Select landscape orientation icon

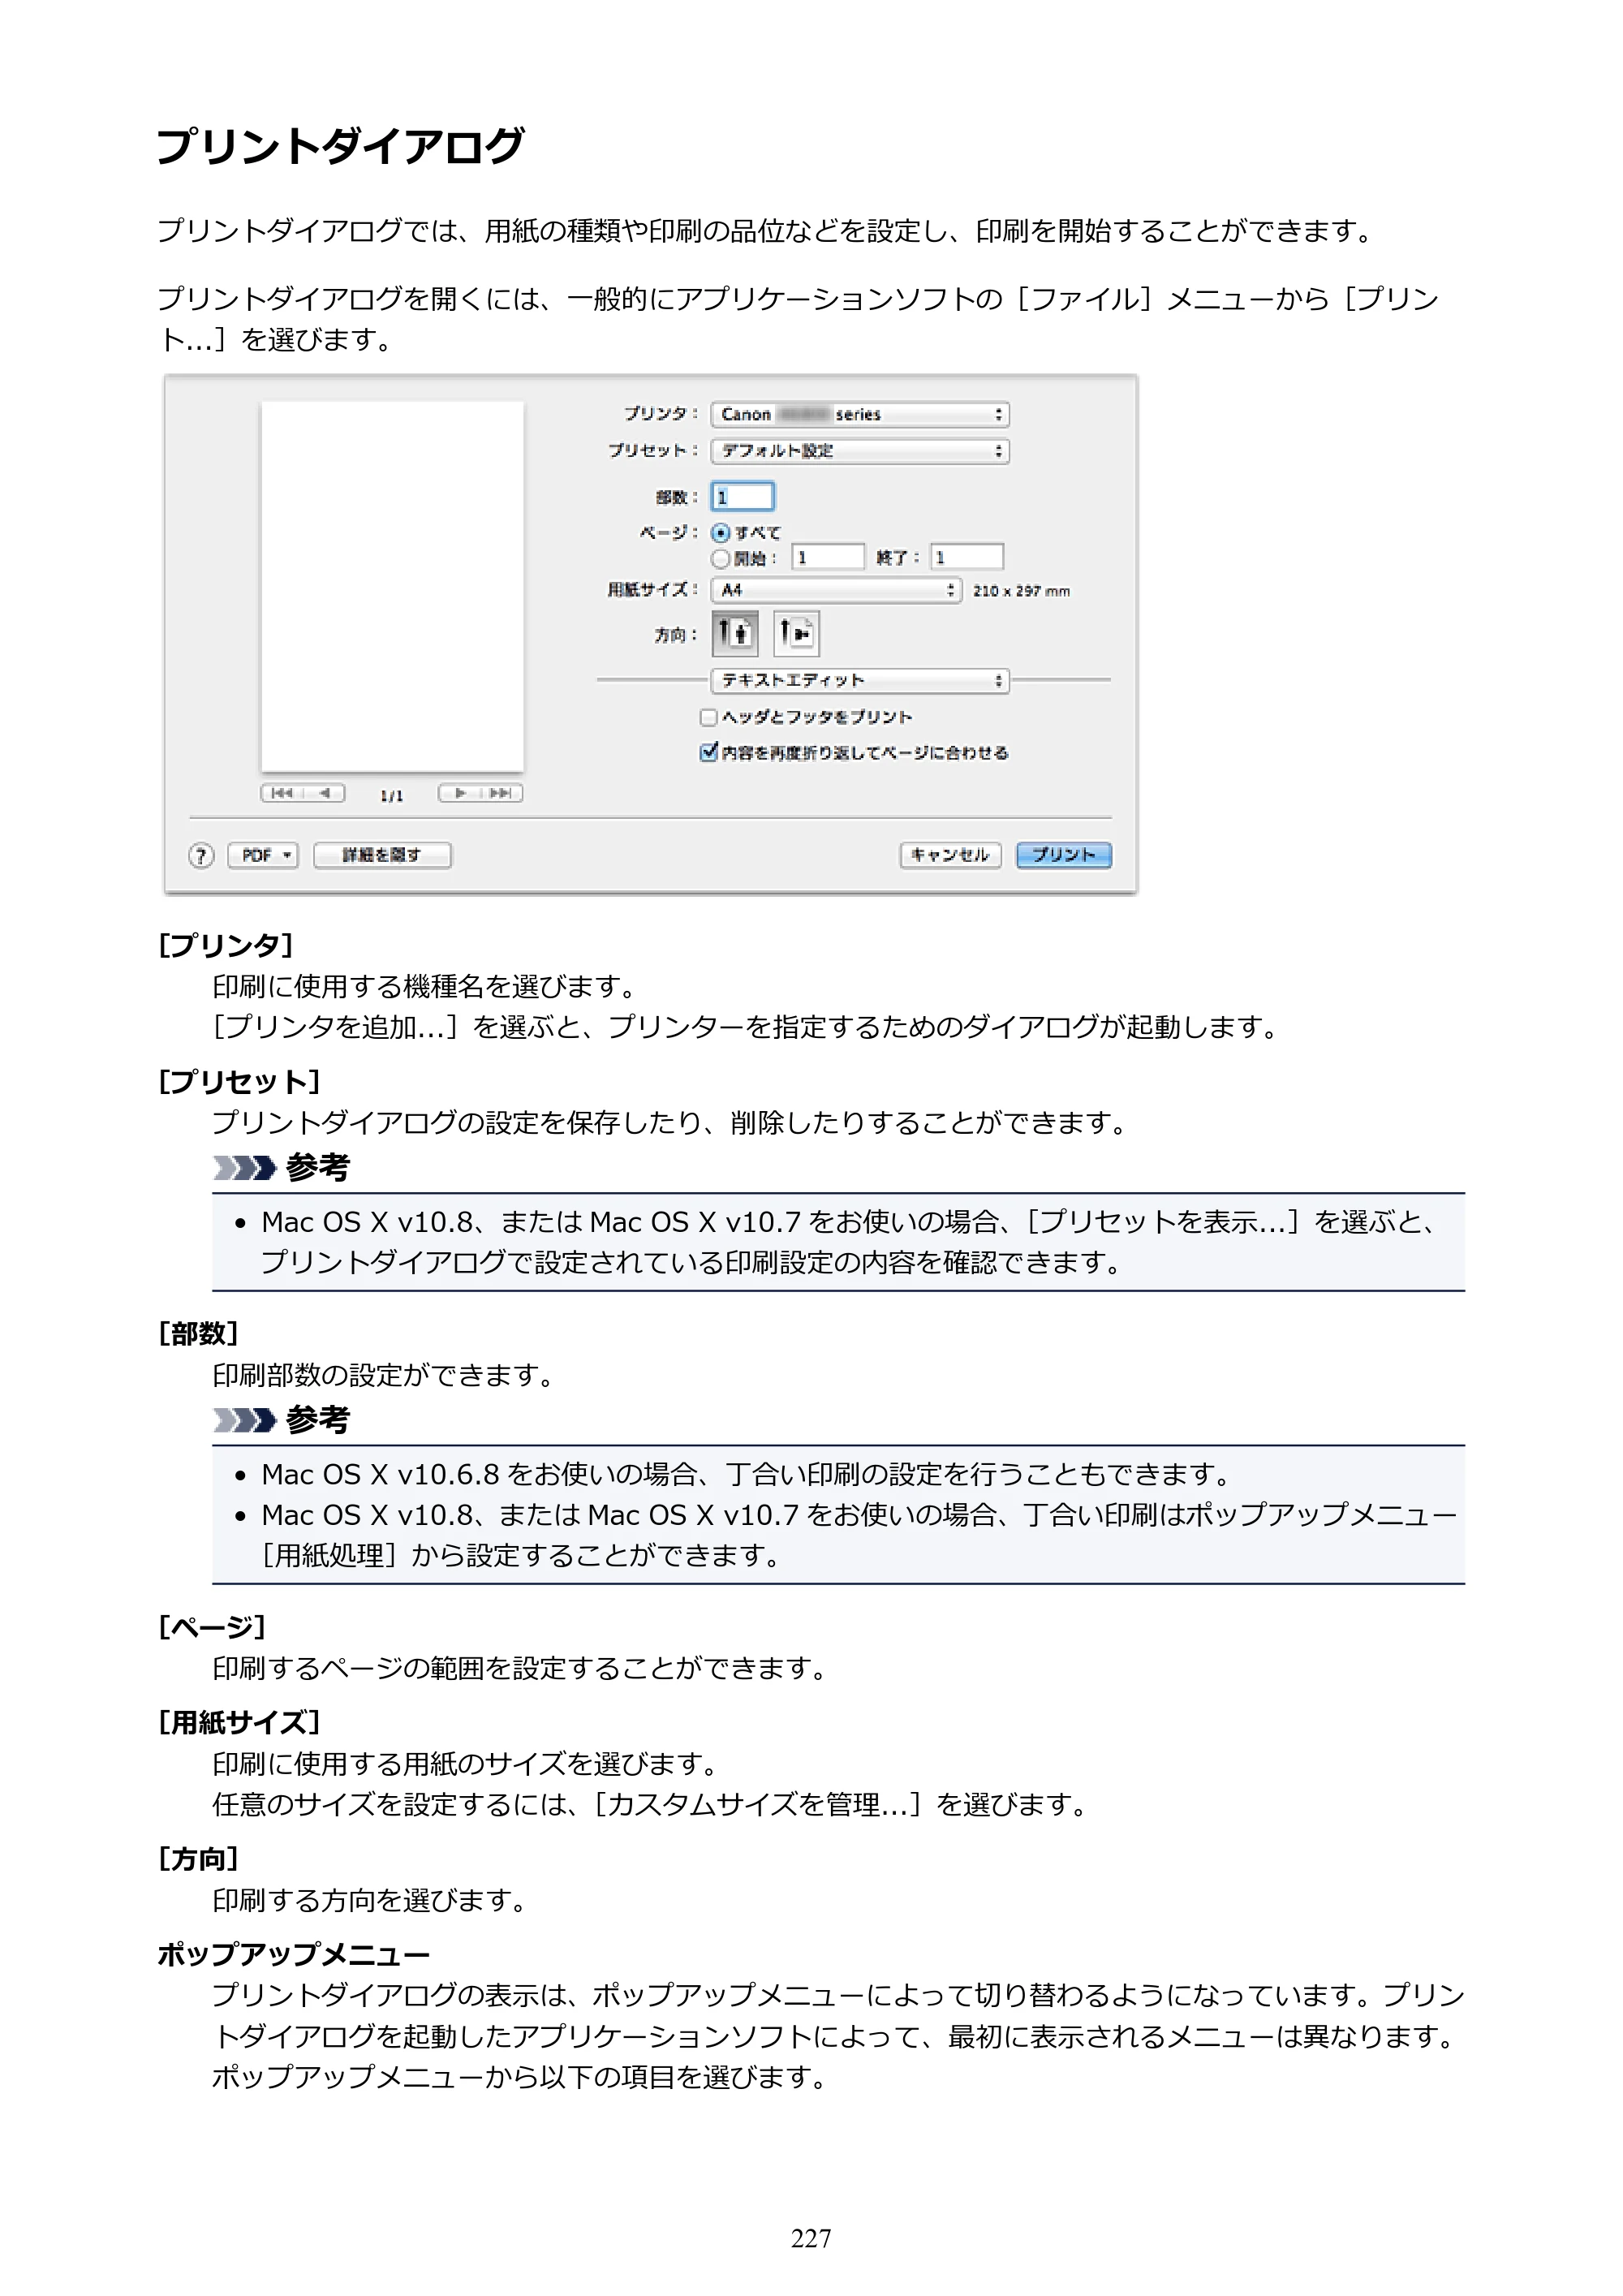pos(796,633)
